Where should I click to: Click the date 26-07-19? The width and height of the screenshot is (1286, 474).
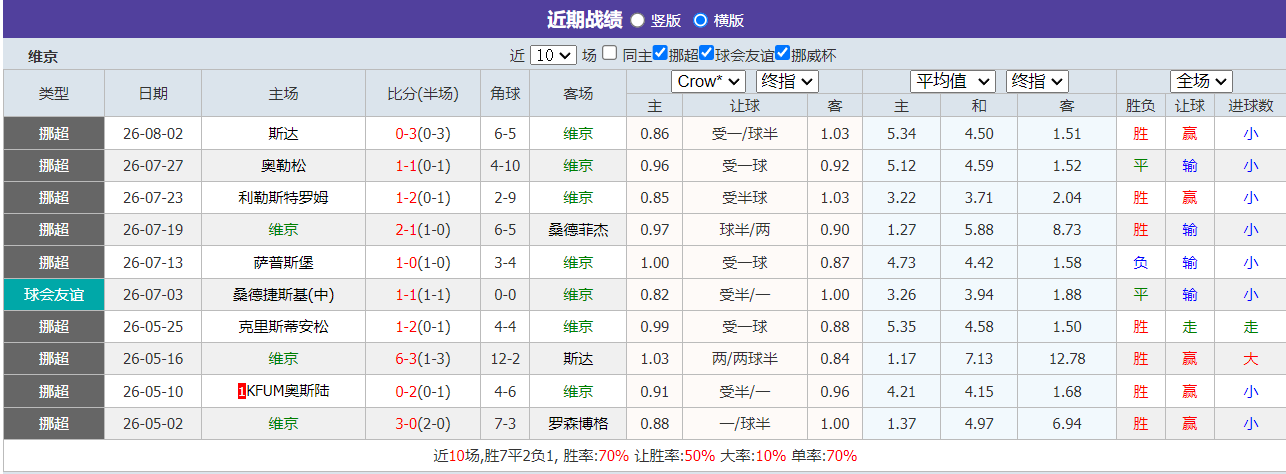click(x=153, y=230)
